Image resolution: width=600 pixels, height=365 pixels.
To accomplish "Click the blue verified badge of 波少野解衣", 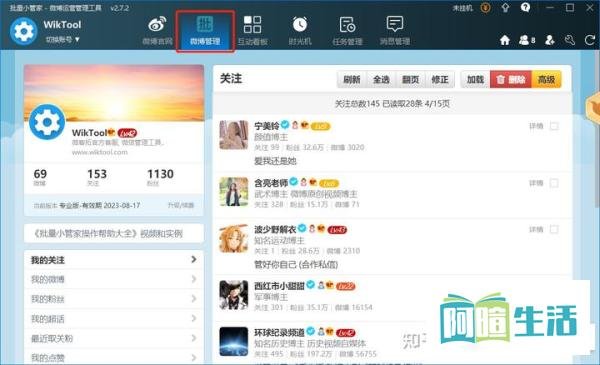I will (302, 228).
